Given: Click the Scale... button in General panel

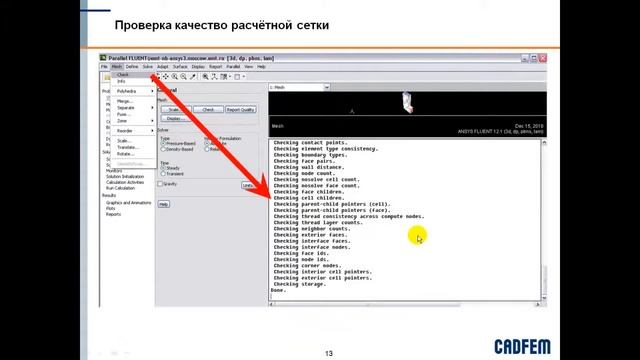Looking at the screenshot, I should coord(176,110).
